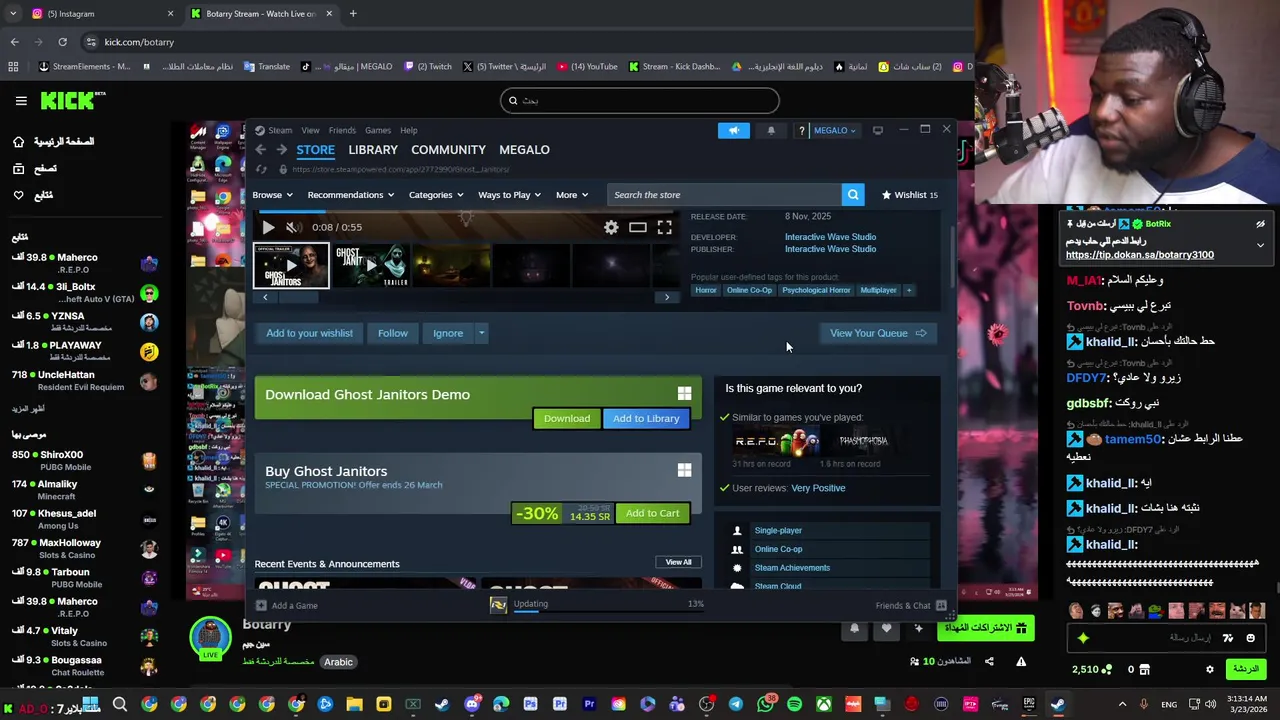1280x720 pixels.
Task: Toggle trailer theater mode
Action: point(638,228)
